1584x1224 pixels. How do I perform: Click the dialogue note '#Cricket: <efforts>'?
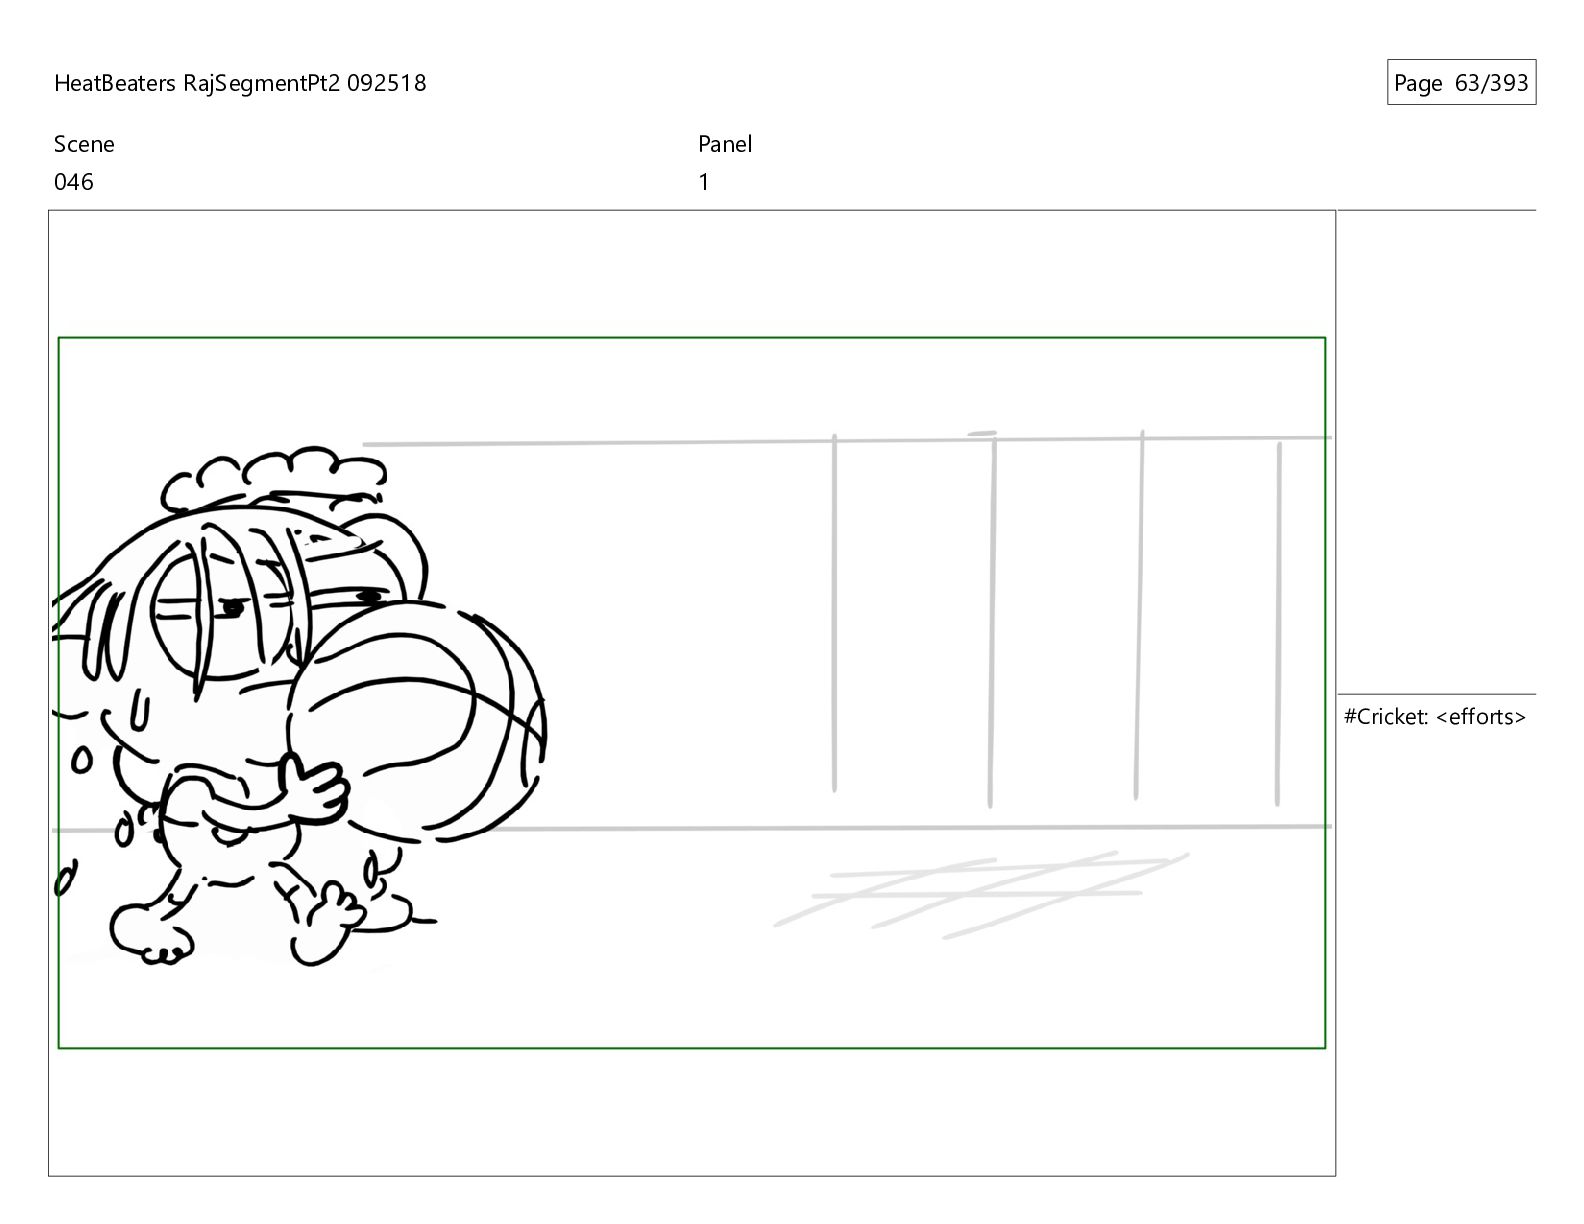point(1435,717)
